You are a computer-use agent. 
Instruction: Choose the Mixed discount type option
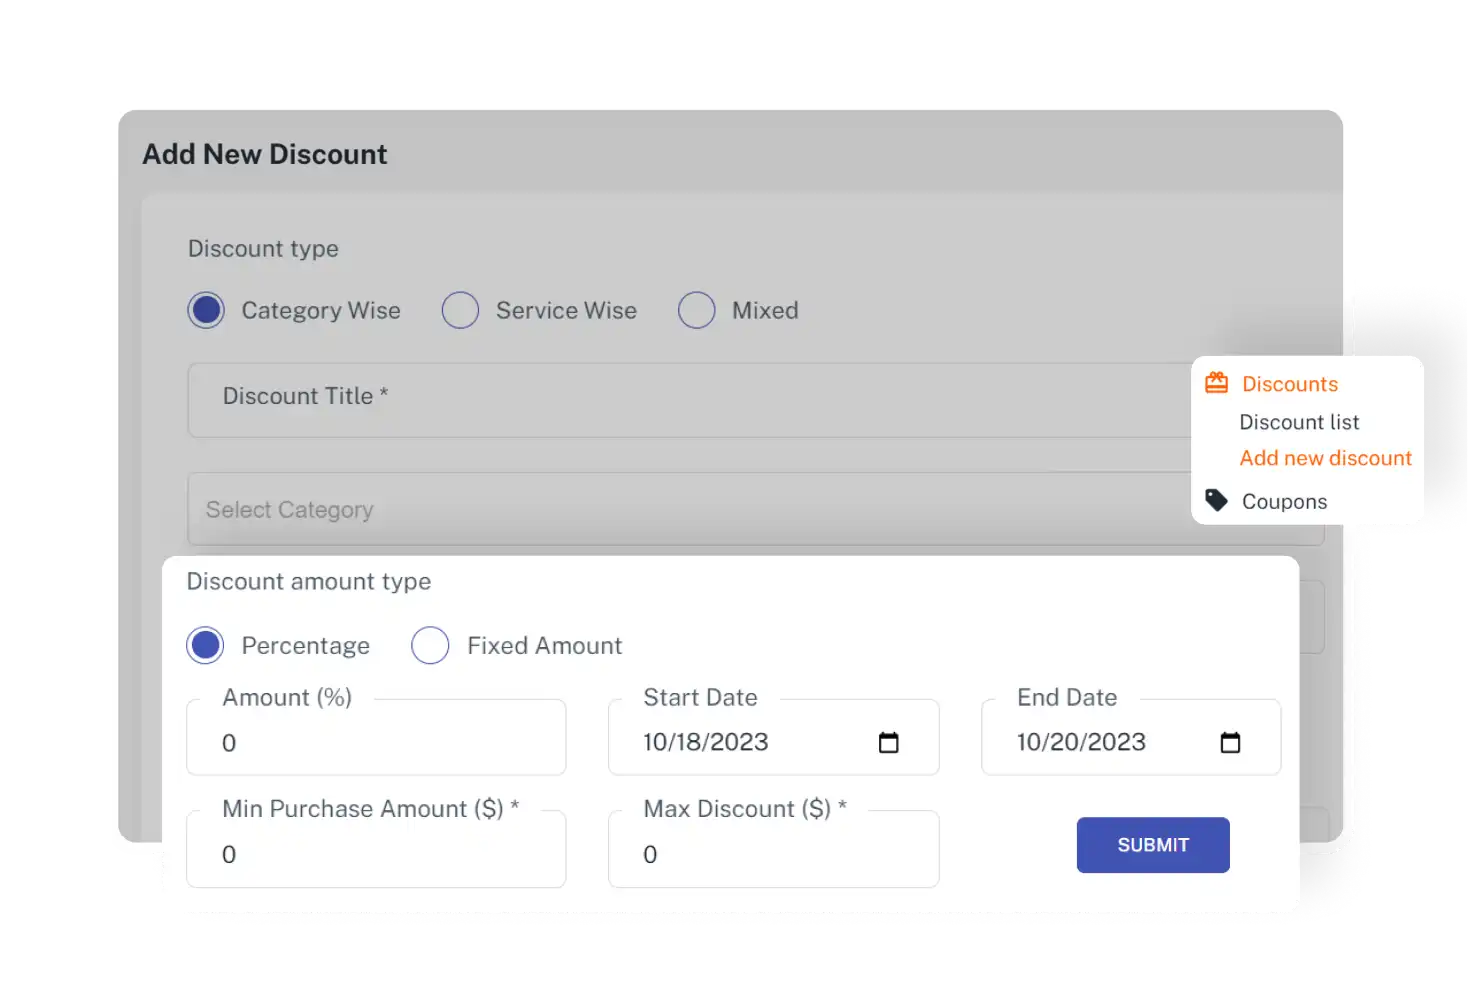[696, 310]
